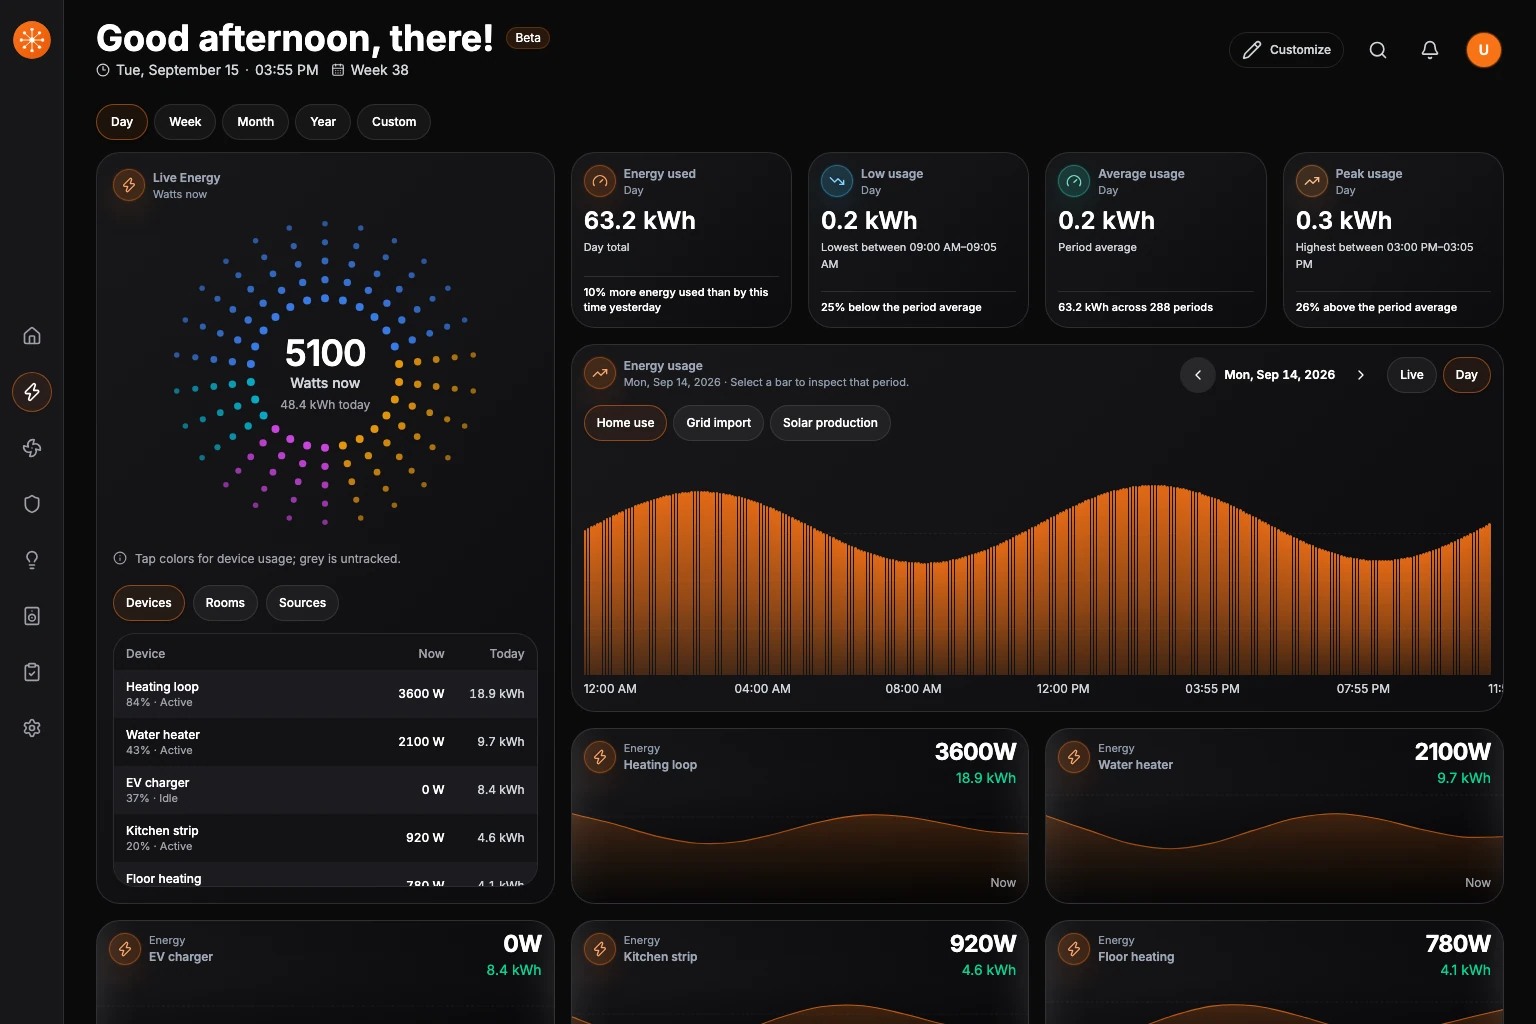Toggle the Home use series
1536x1024 pixels.
pos(625,423)
